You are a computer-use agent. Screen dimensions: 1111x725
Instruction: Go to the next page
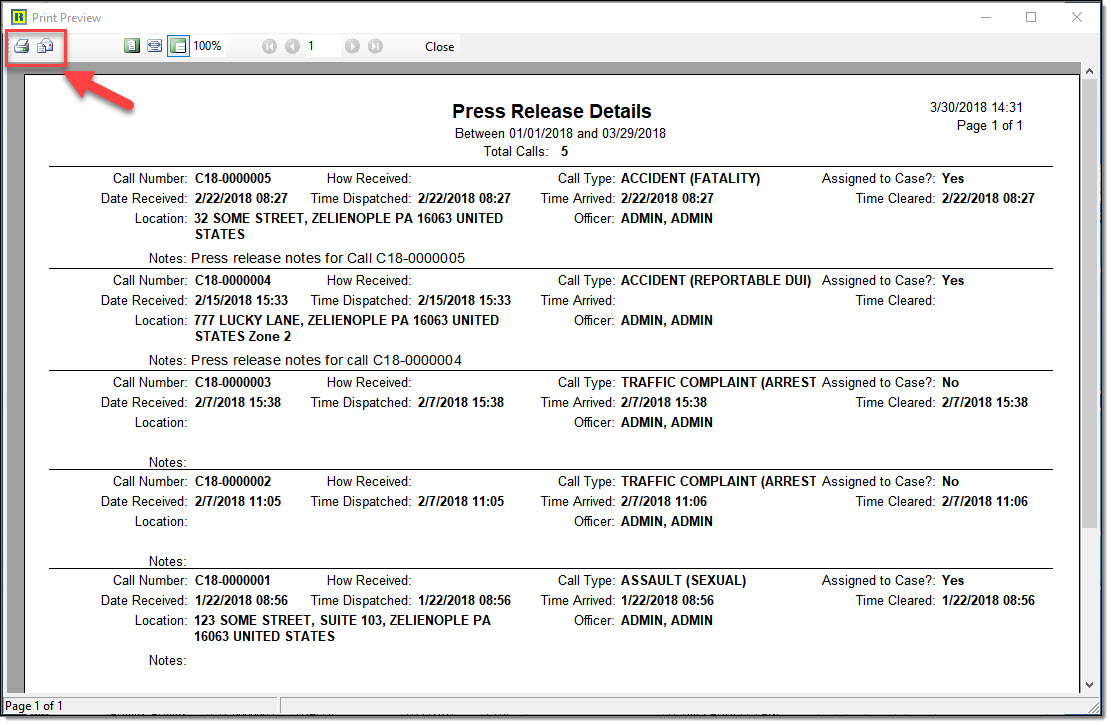pyautogui.click(x=352, y=46)
